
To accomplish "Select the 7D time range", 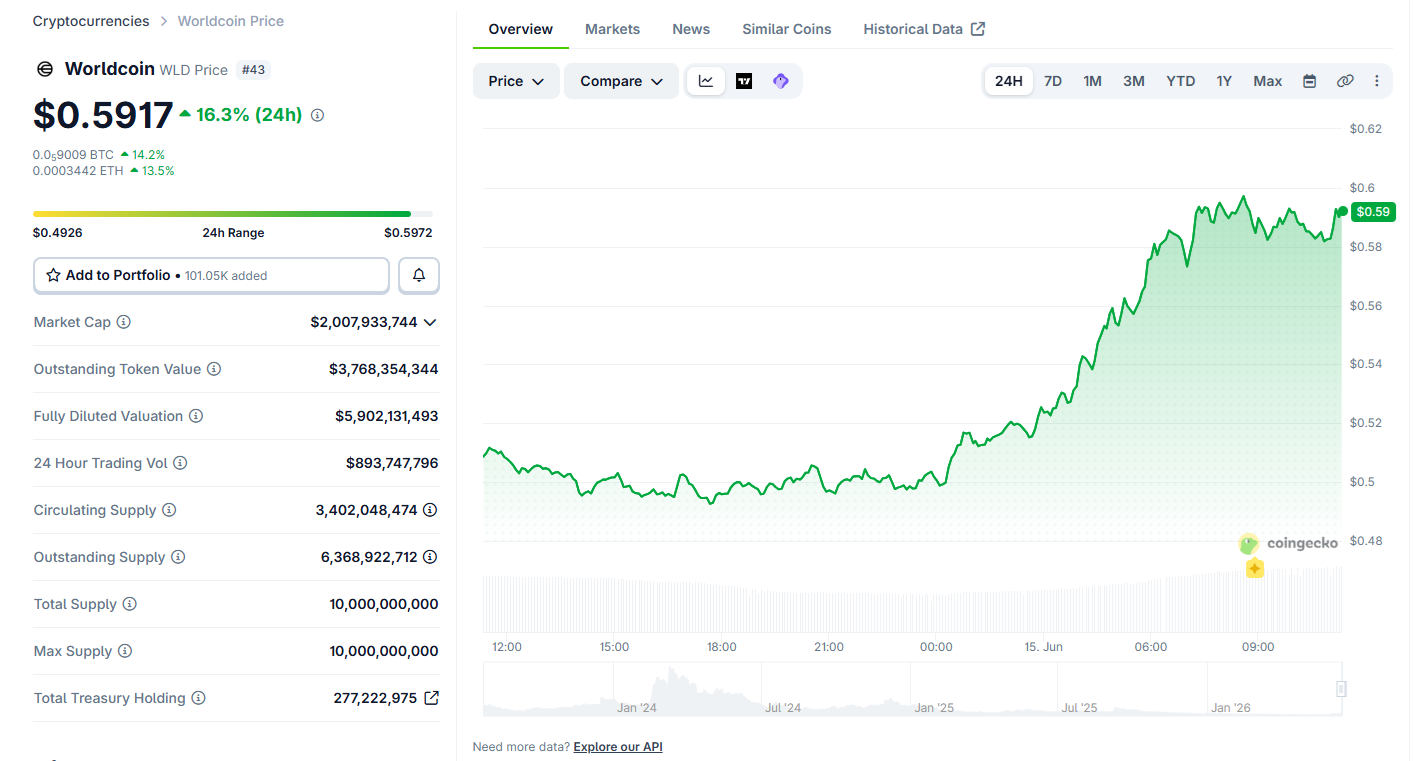I will pos(1053,81).
